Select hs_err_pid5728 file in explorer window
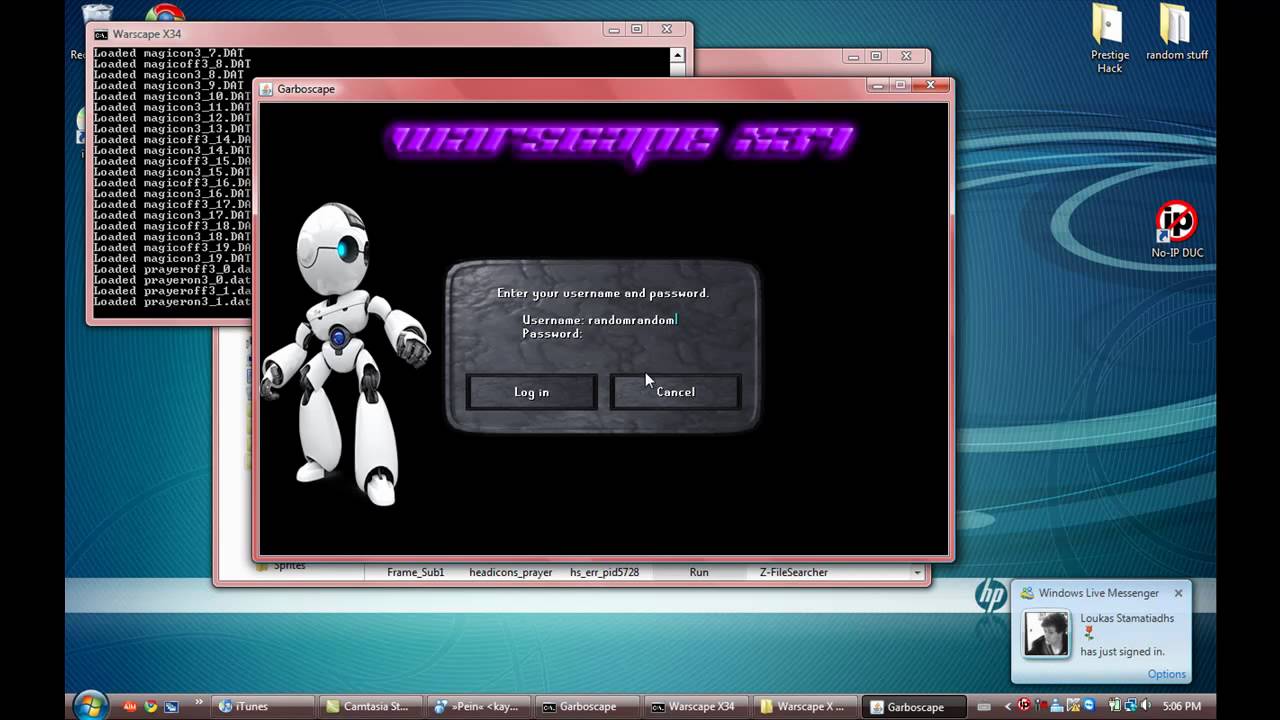 604,573
